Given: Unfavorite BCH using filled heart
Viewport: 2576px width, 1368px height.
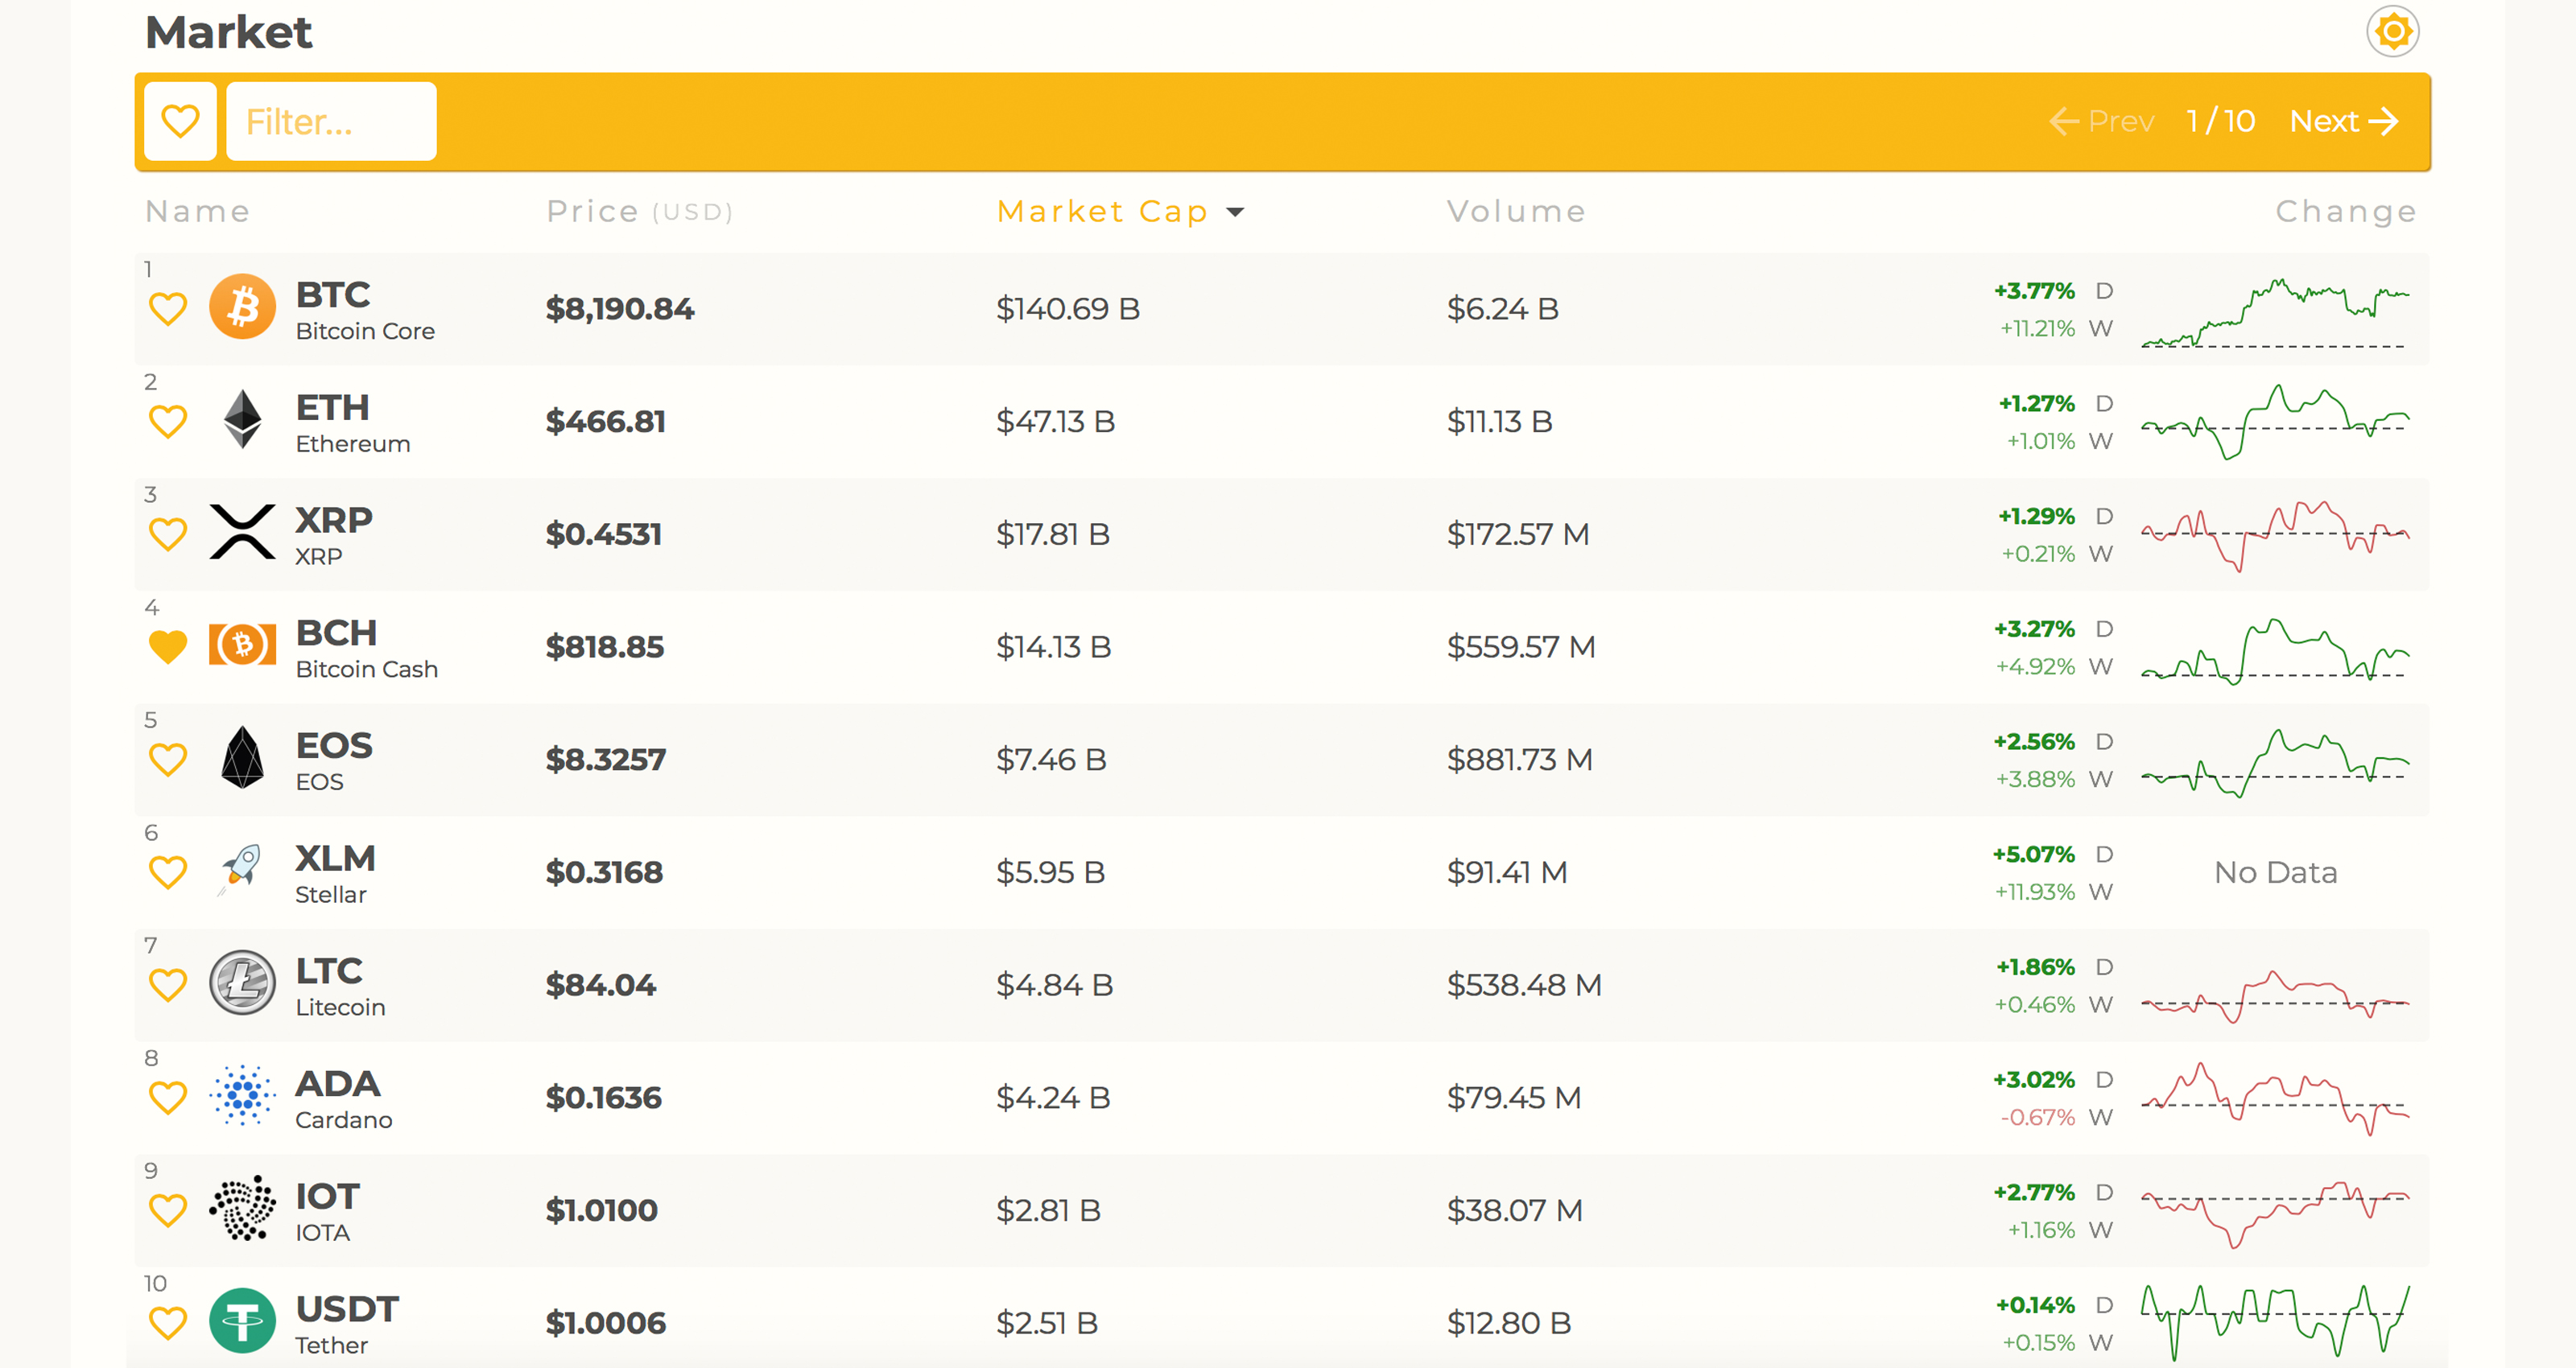Looking at the screenshot, I should coord(168,647).
